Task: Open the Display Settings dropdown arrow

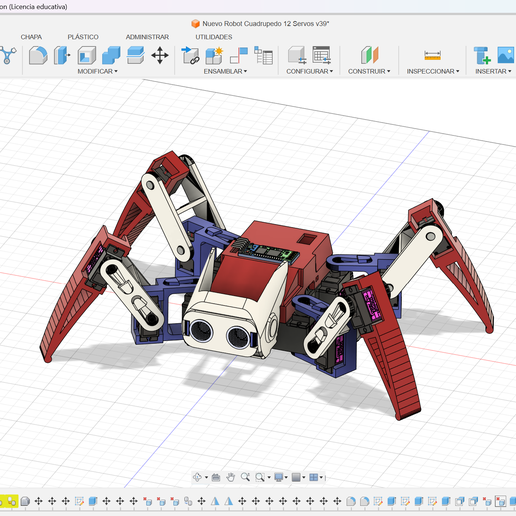Action: click(x=286, y=478)
